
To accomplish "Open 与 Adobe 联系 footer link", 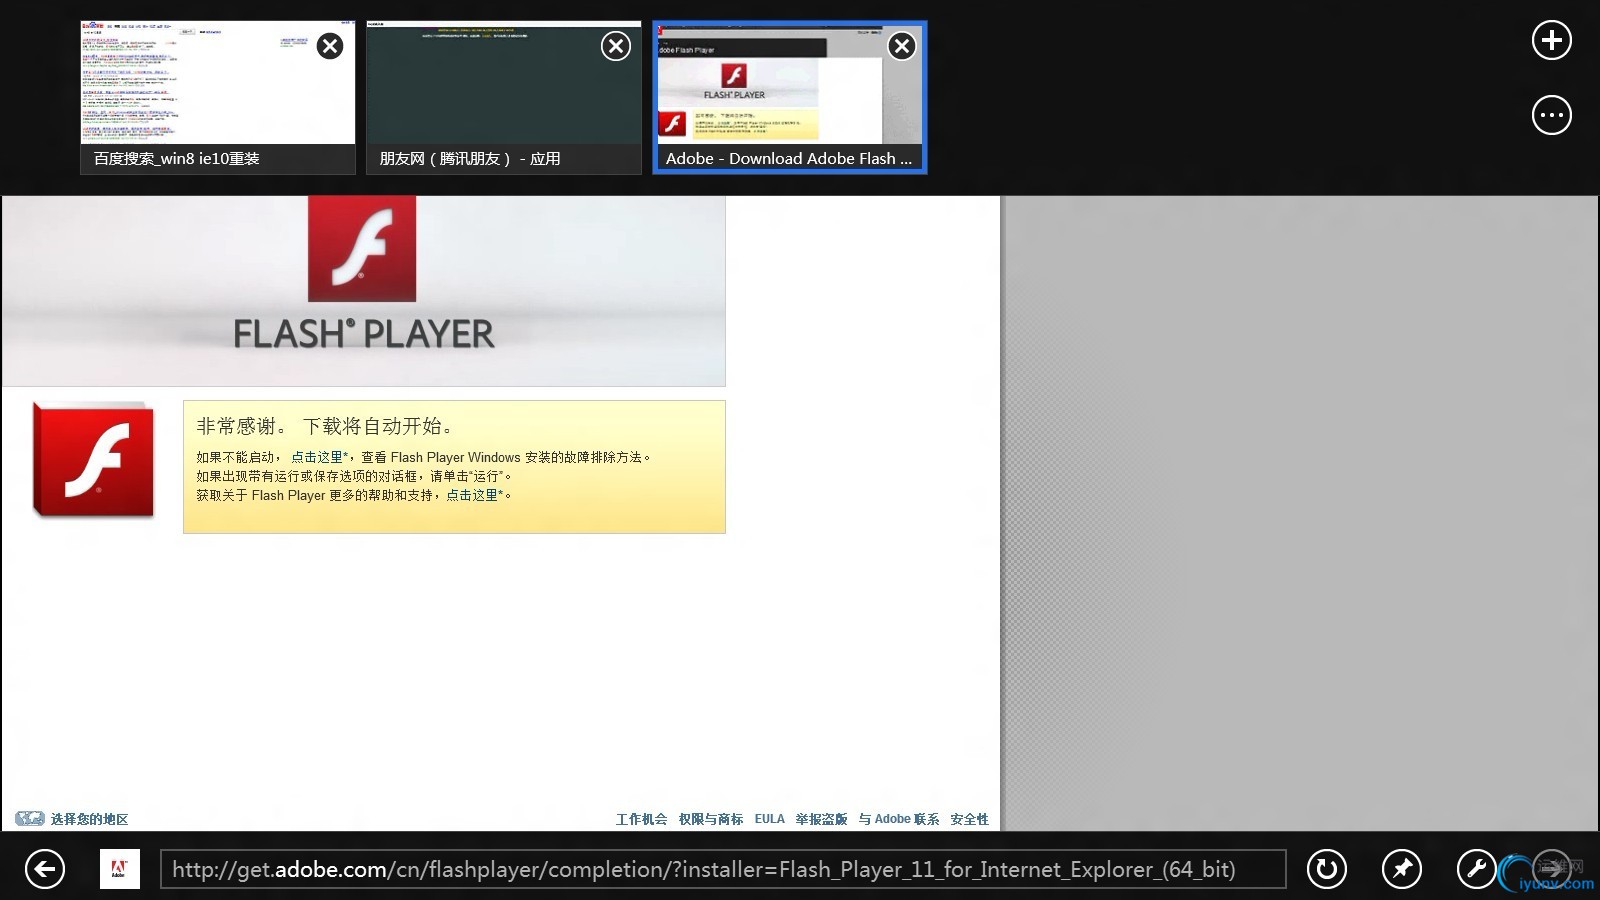I will click(x=899, y=819).
